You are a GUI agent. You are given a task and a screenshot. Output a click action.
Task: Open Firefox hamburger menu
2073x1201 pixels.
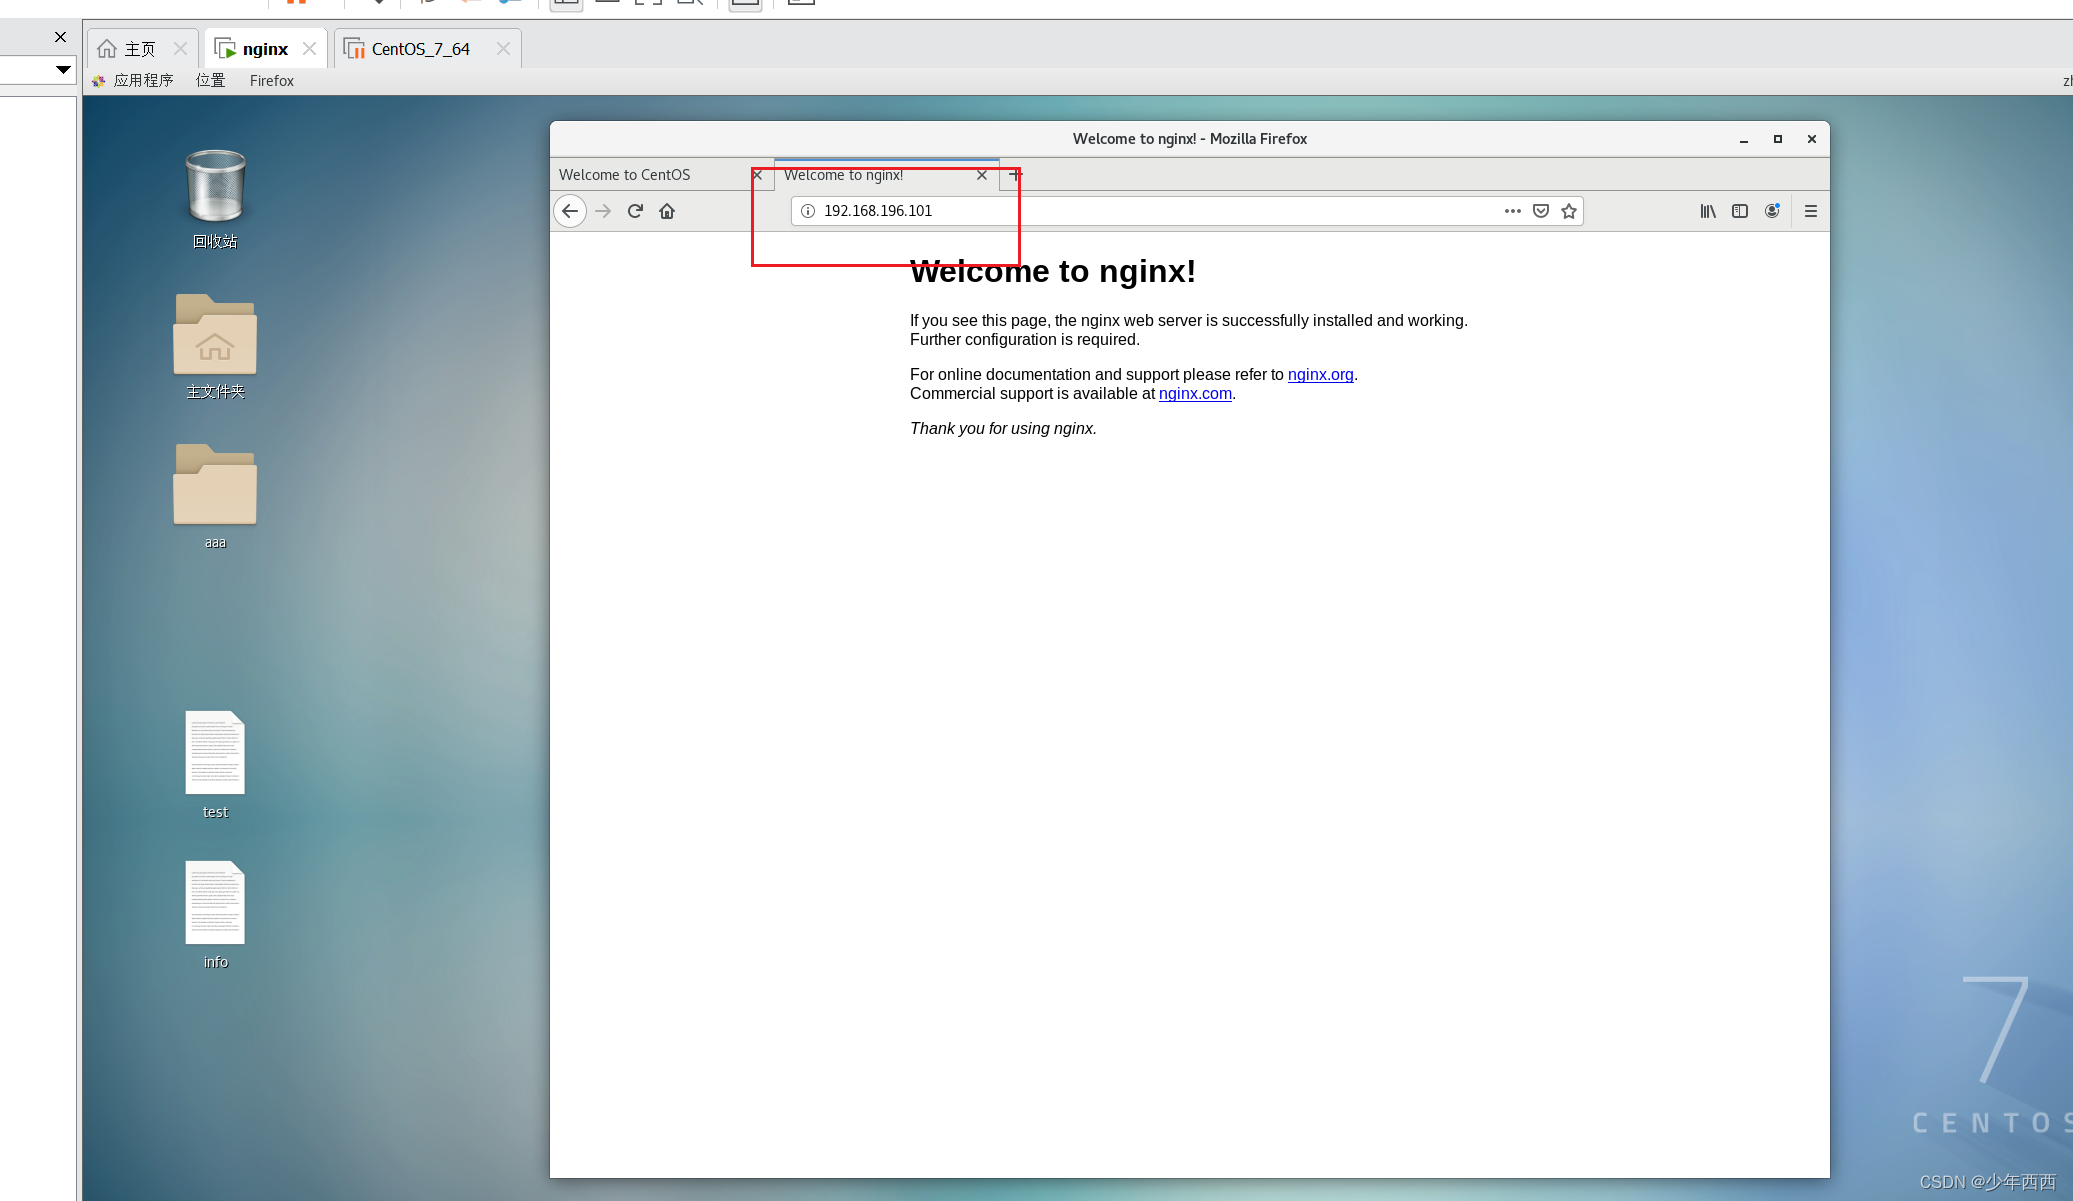[1810, 211]
